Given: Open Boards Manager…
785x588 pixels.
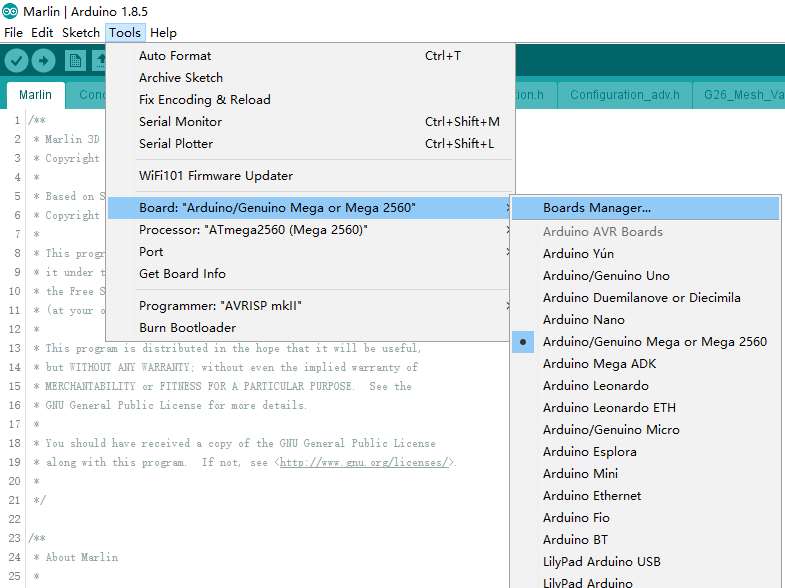Looking at the screenshot, I should (645, 208).
